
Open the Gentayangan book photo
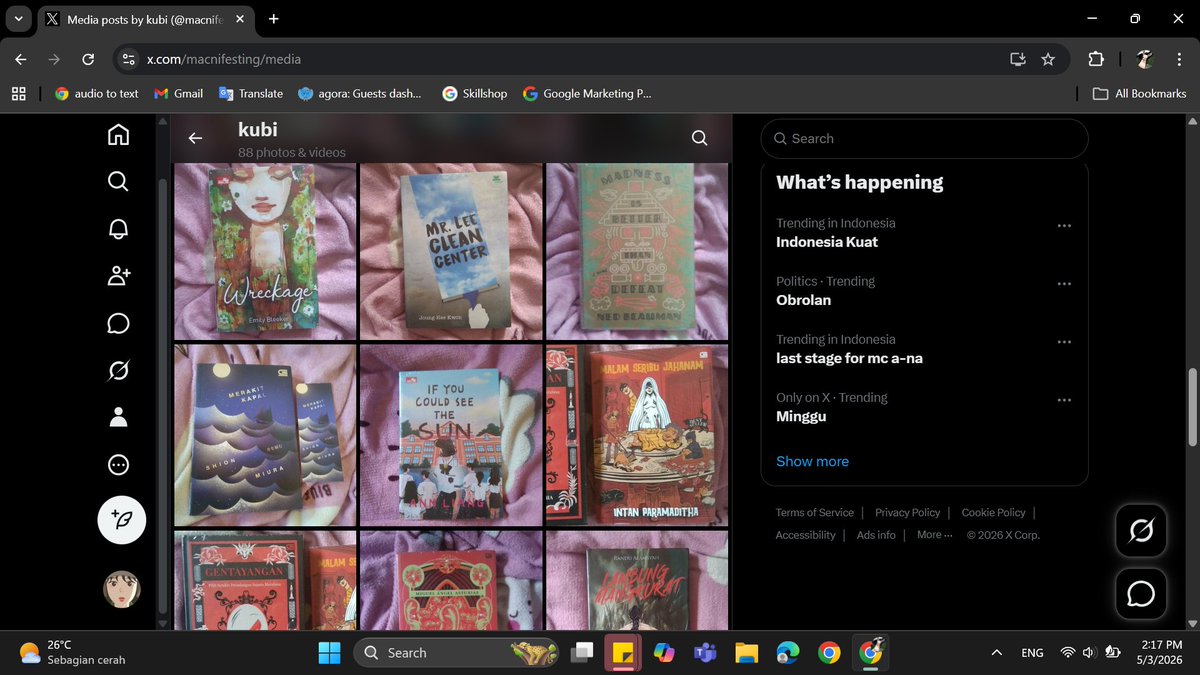pos(265,580)
